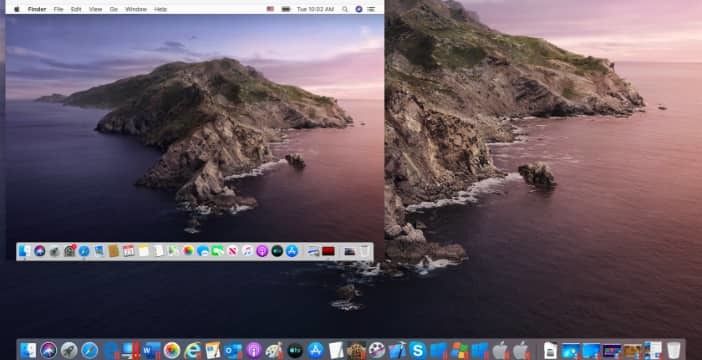Click the Tue 10:02 AM clock
This screenshot has width=702, height=360.
315,9
